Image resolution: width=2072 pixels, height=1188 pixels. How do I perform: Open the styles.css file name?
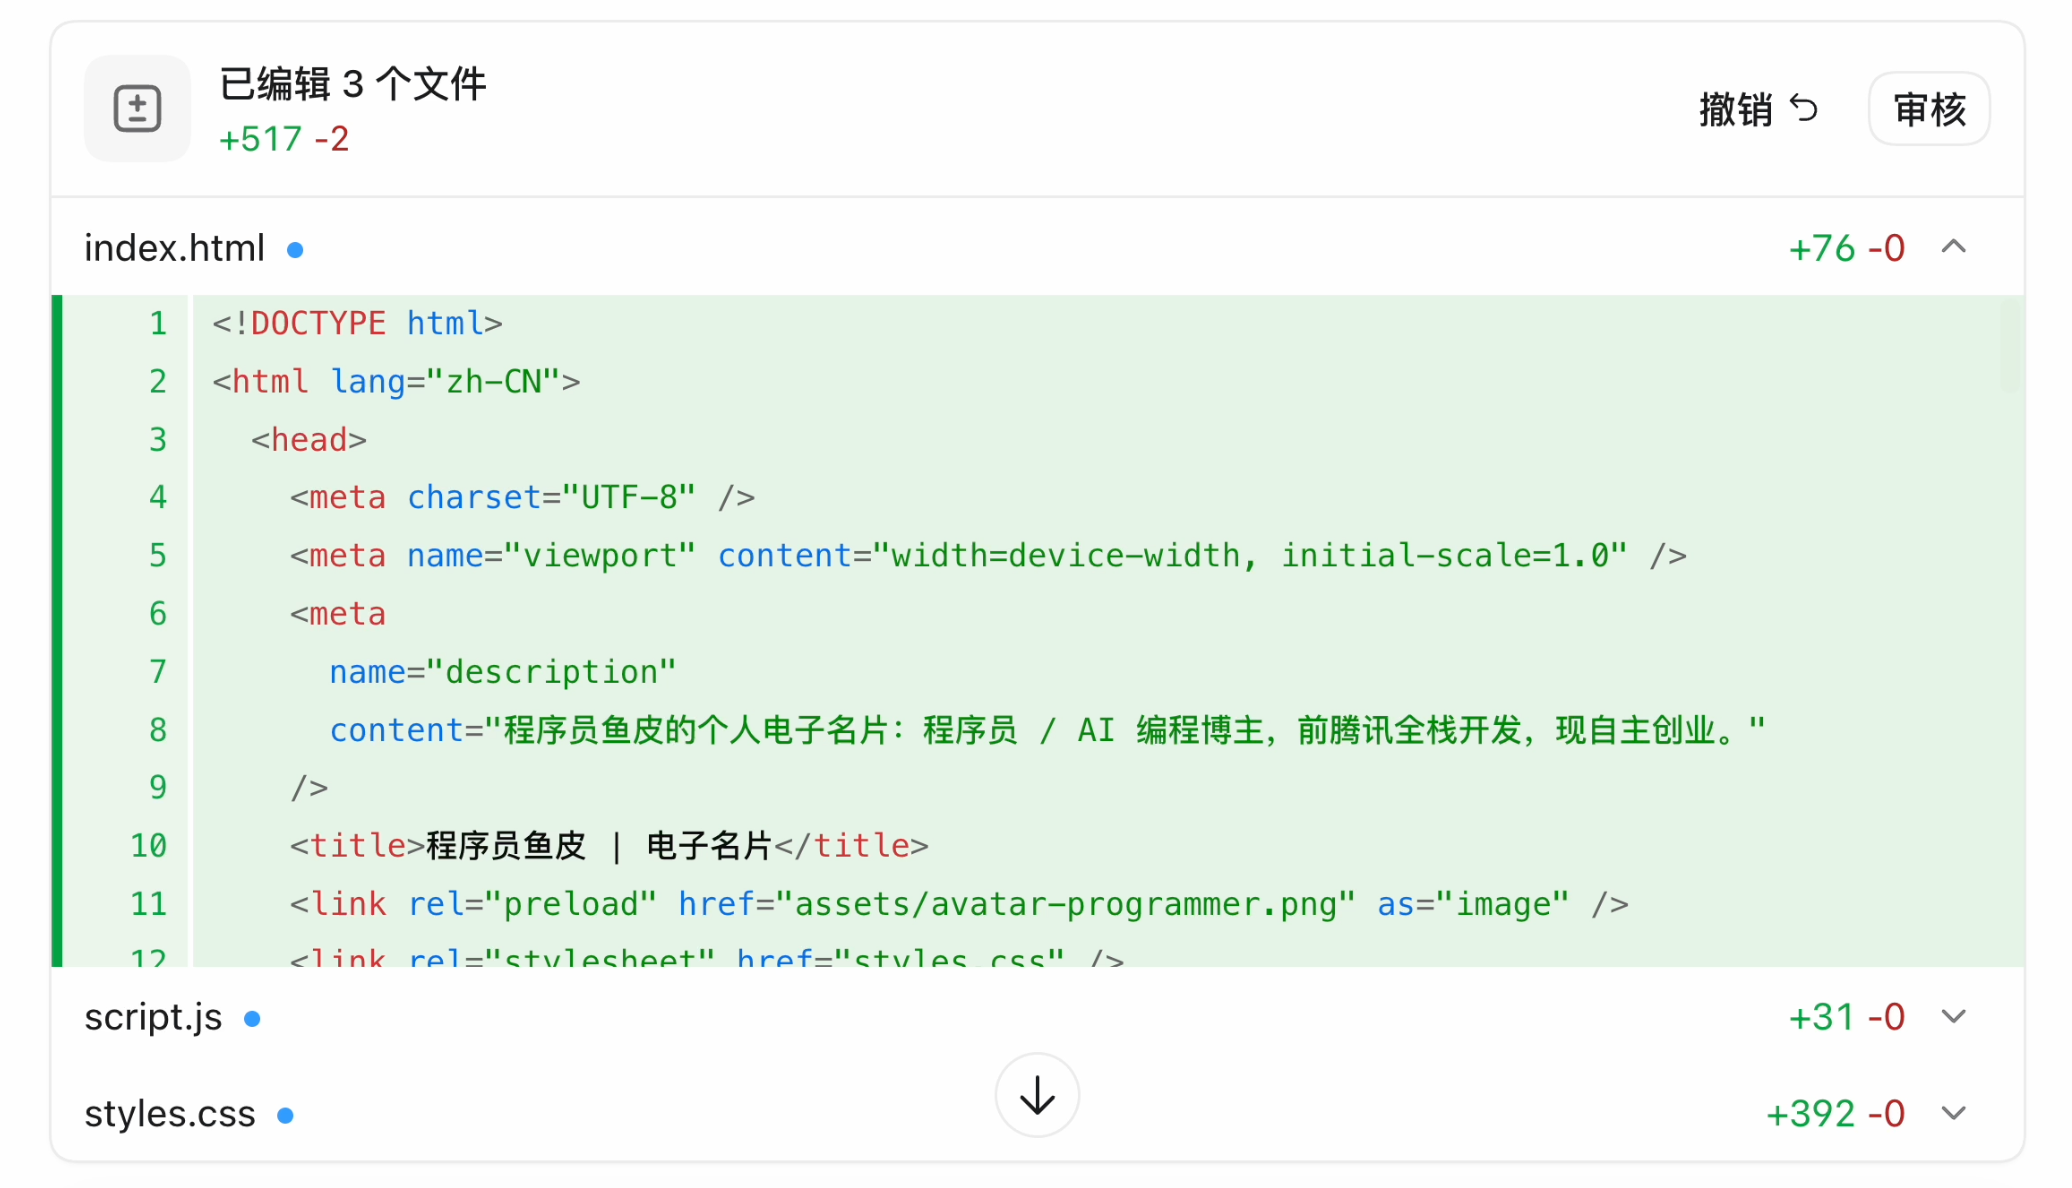(x=170, y=1113)
